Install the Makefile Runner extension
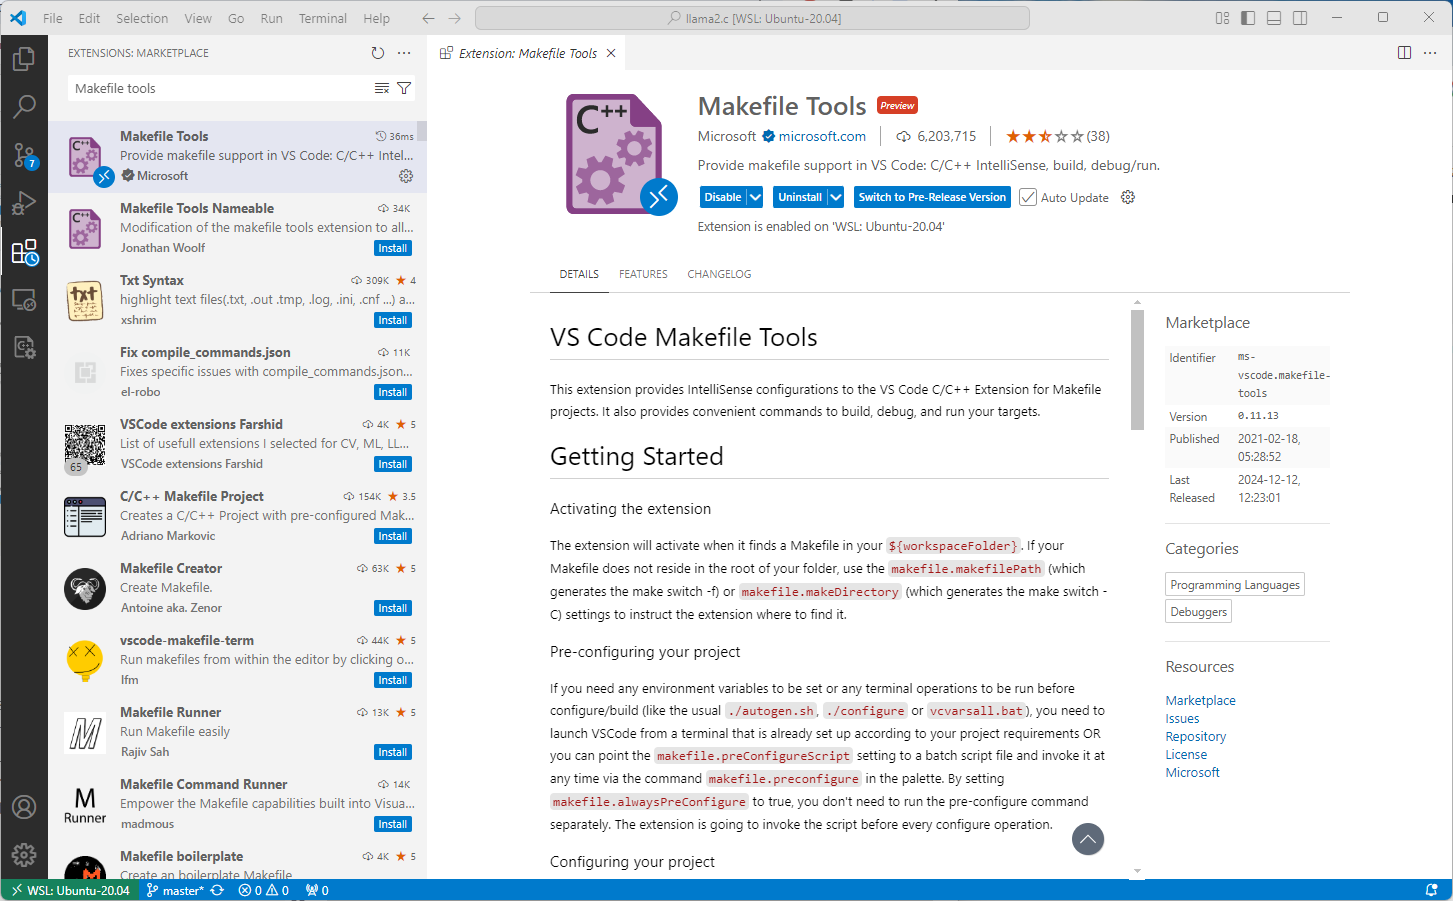The width and height of the screenshot is (1453, 901). click(393, 752)
